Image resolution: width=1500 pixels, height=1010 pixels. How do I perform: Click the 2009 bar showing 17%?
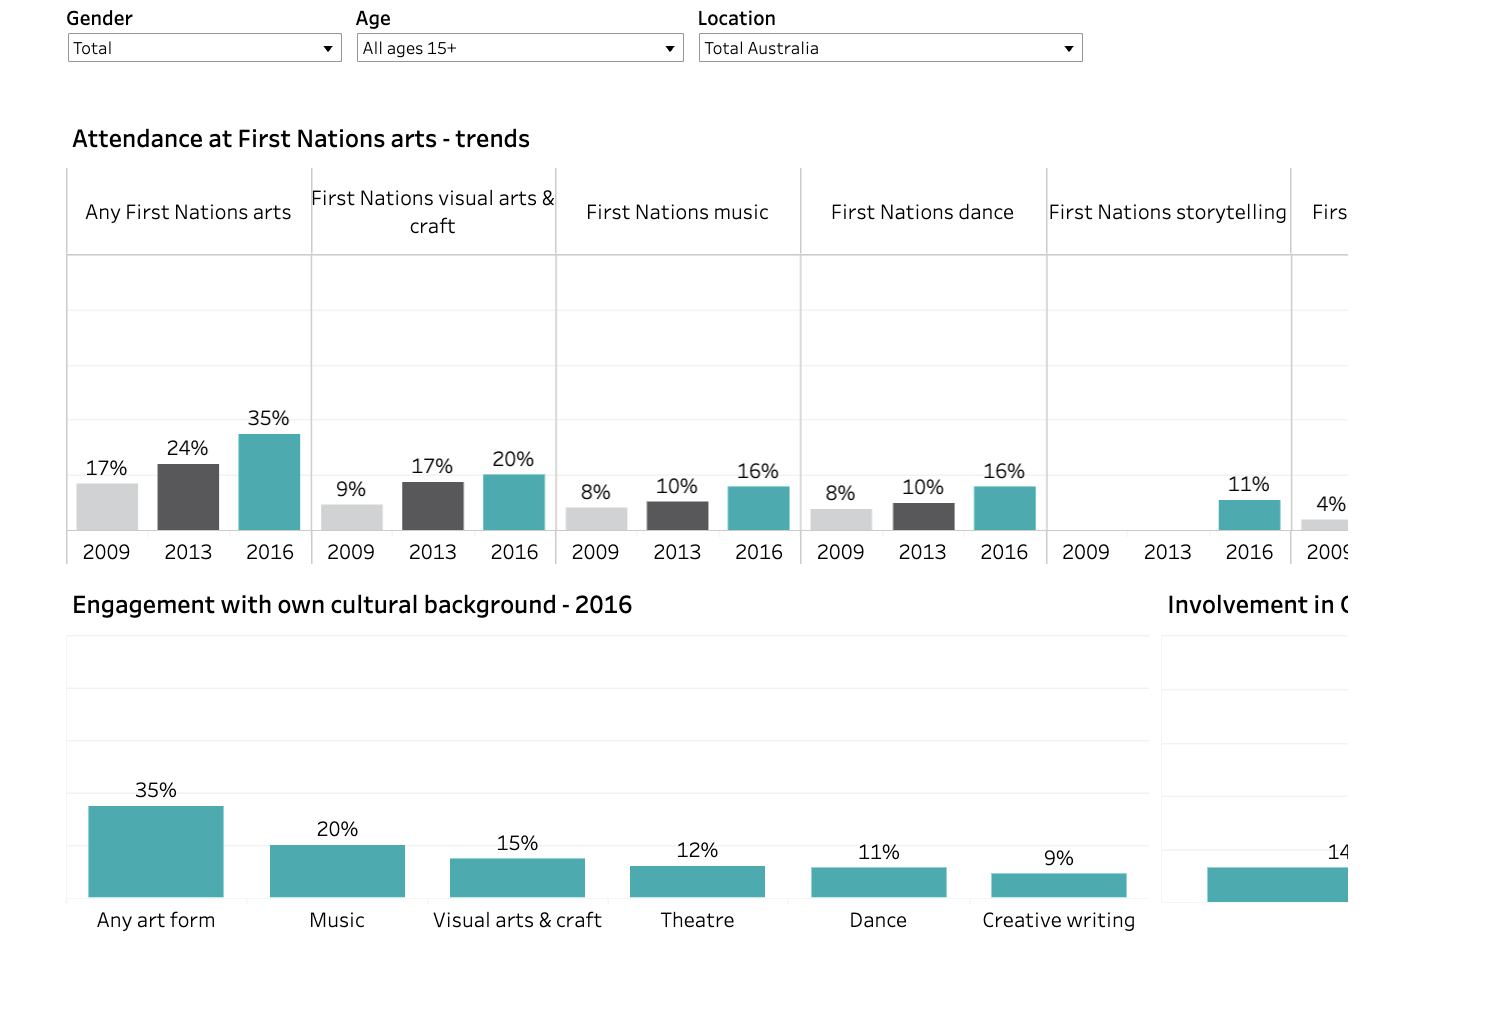107,507
